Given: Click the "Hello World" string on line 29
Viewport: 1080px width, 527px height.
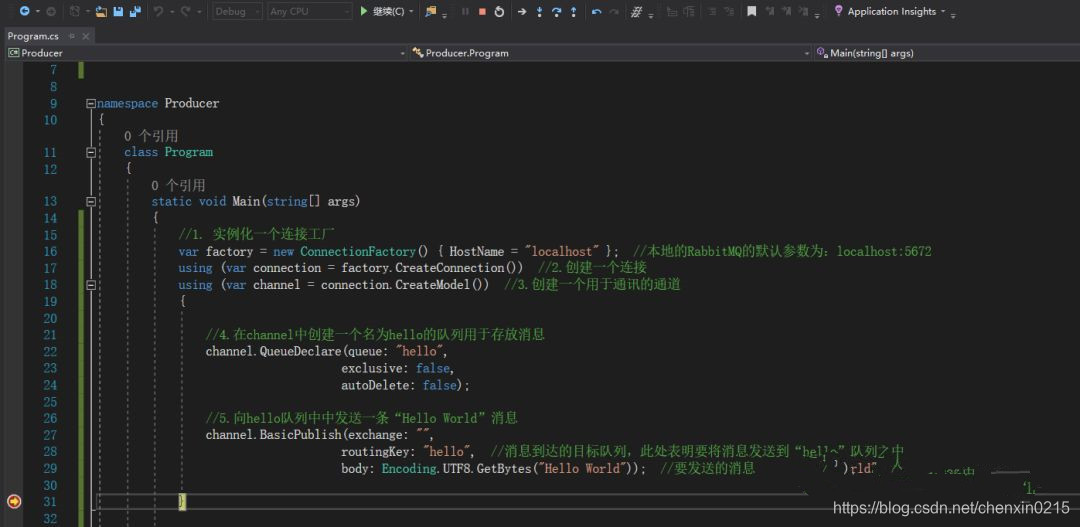Looking at the screenshot, I should coord(585,468).
